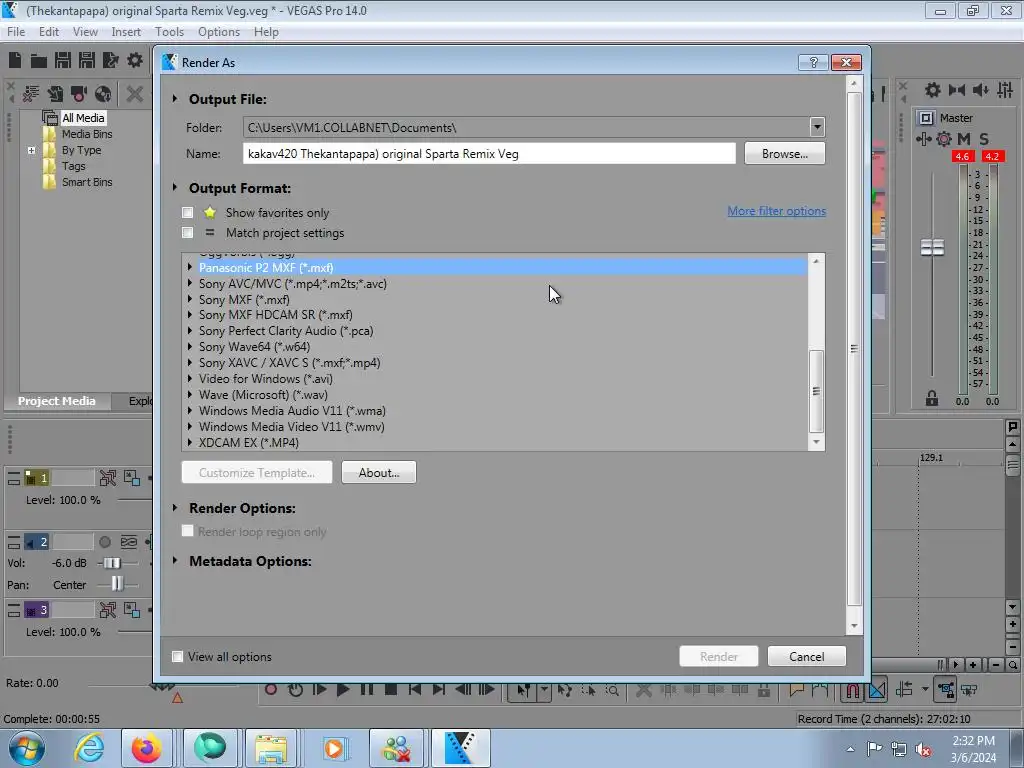Open the Options menu
1024x768 pixels.
(219, 32)
